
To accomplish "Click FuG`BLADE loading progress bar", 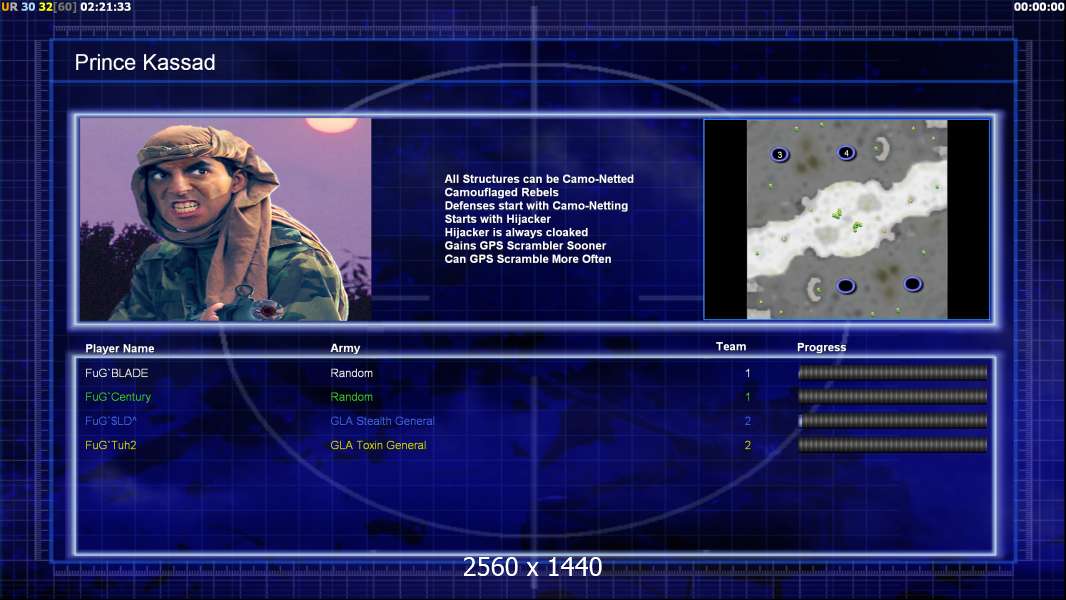I will pyautogui.click(x=893, y=372).
